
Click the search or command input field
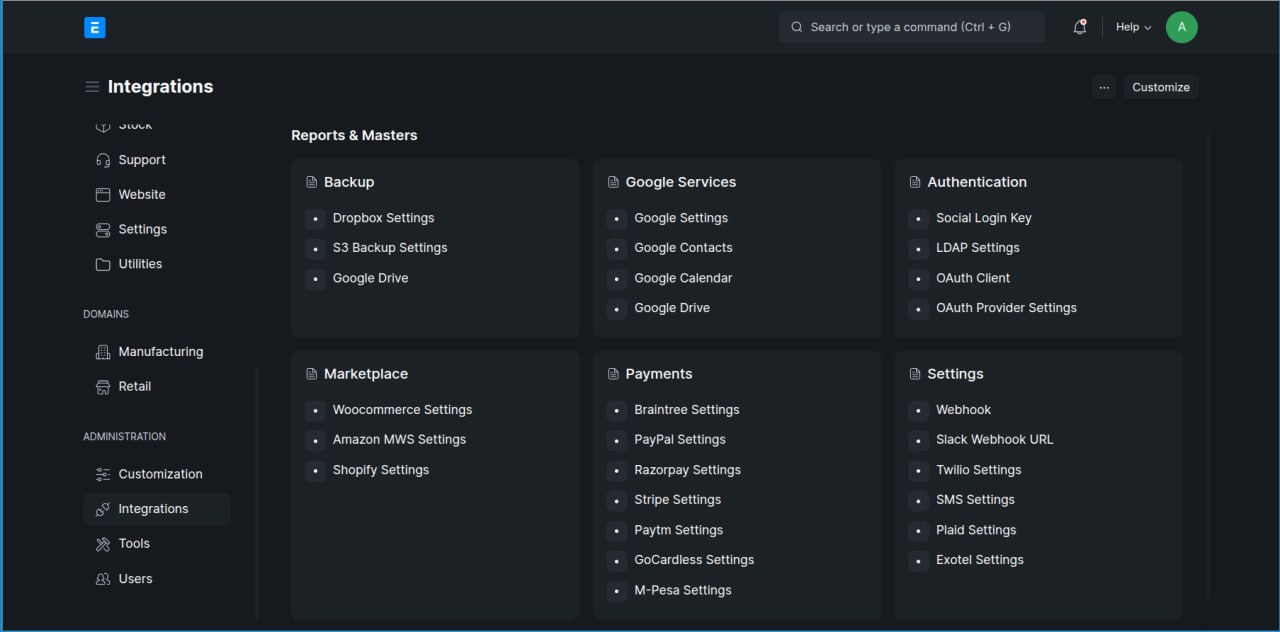(912, 28)
